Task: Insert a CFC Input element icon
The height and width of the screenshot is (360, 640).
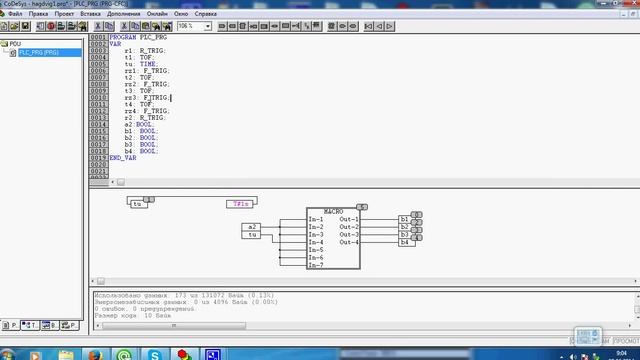Action: click(222, 26)
